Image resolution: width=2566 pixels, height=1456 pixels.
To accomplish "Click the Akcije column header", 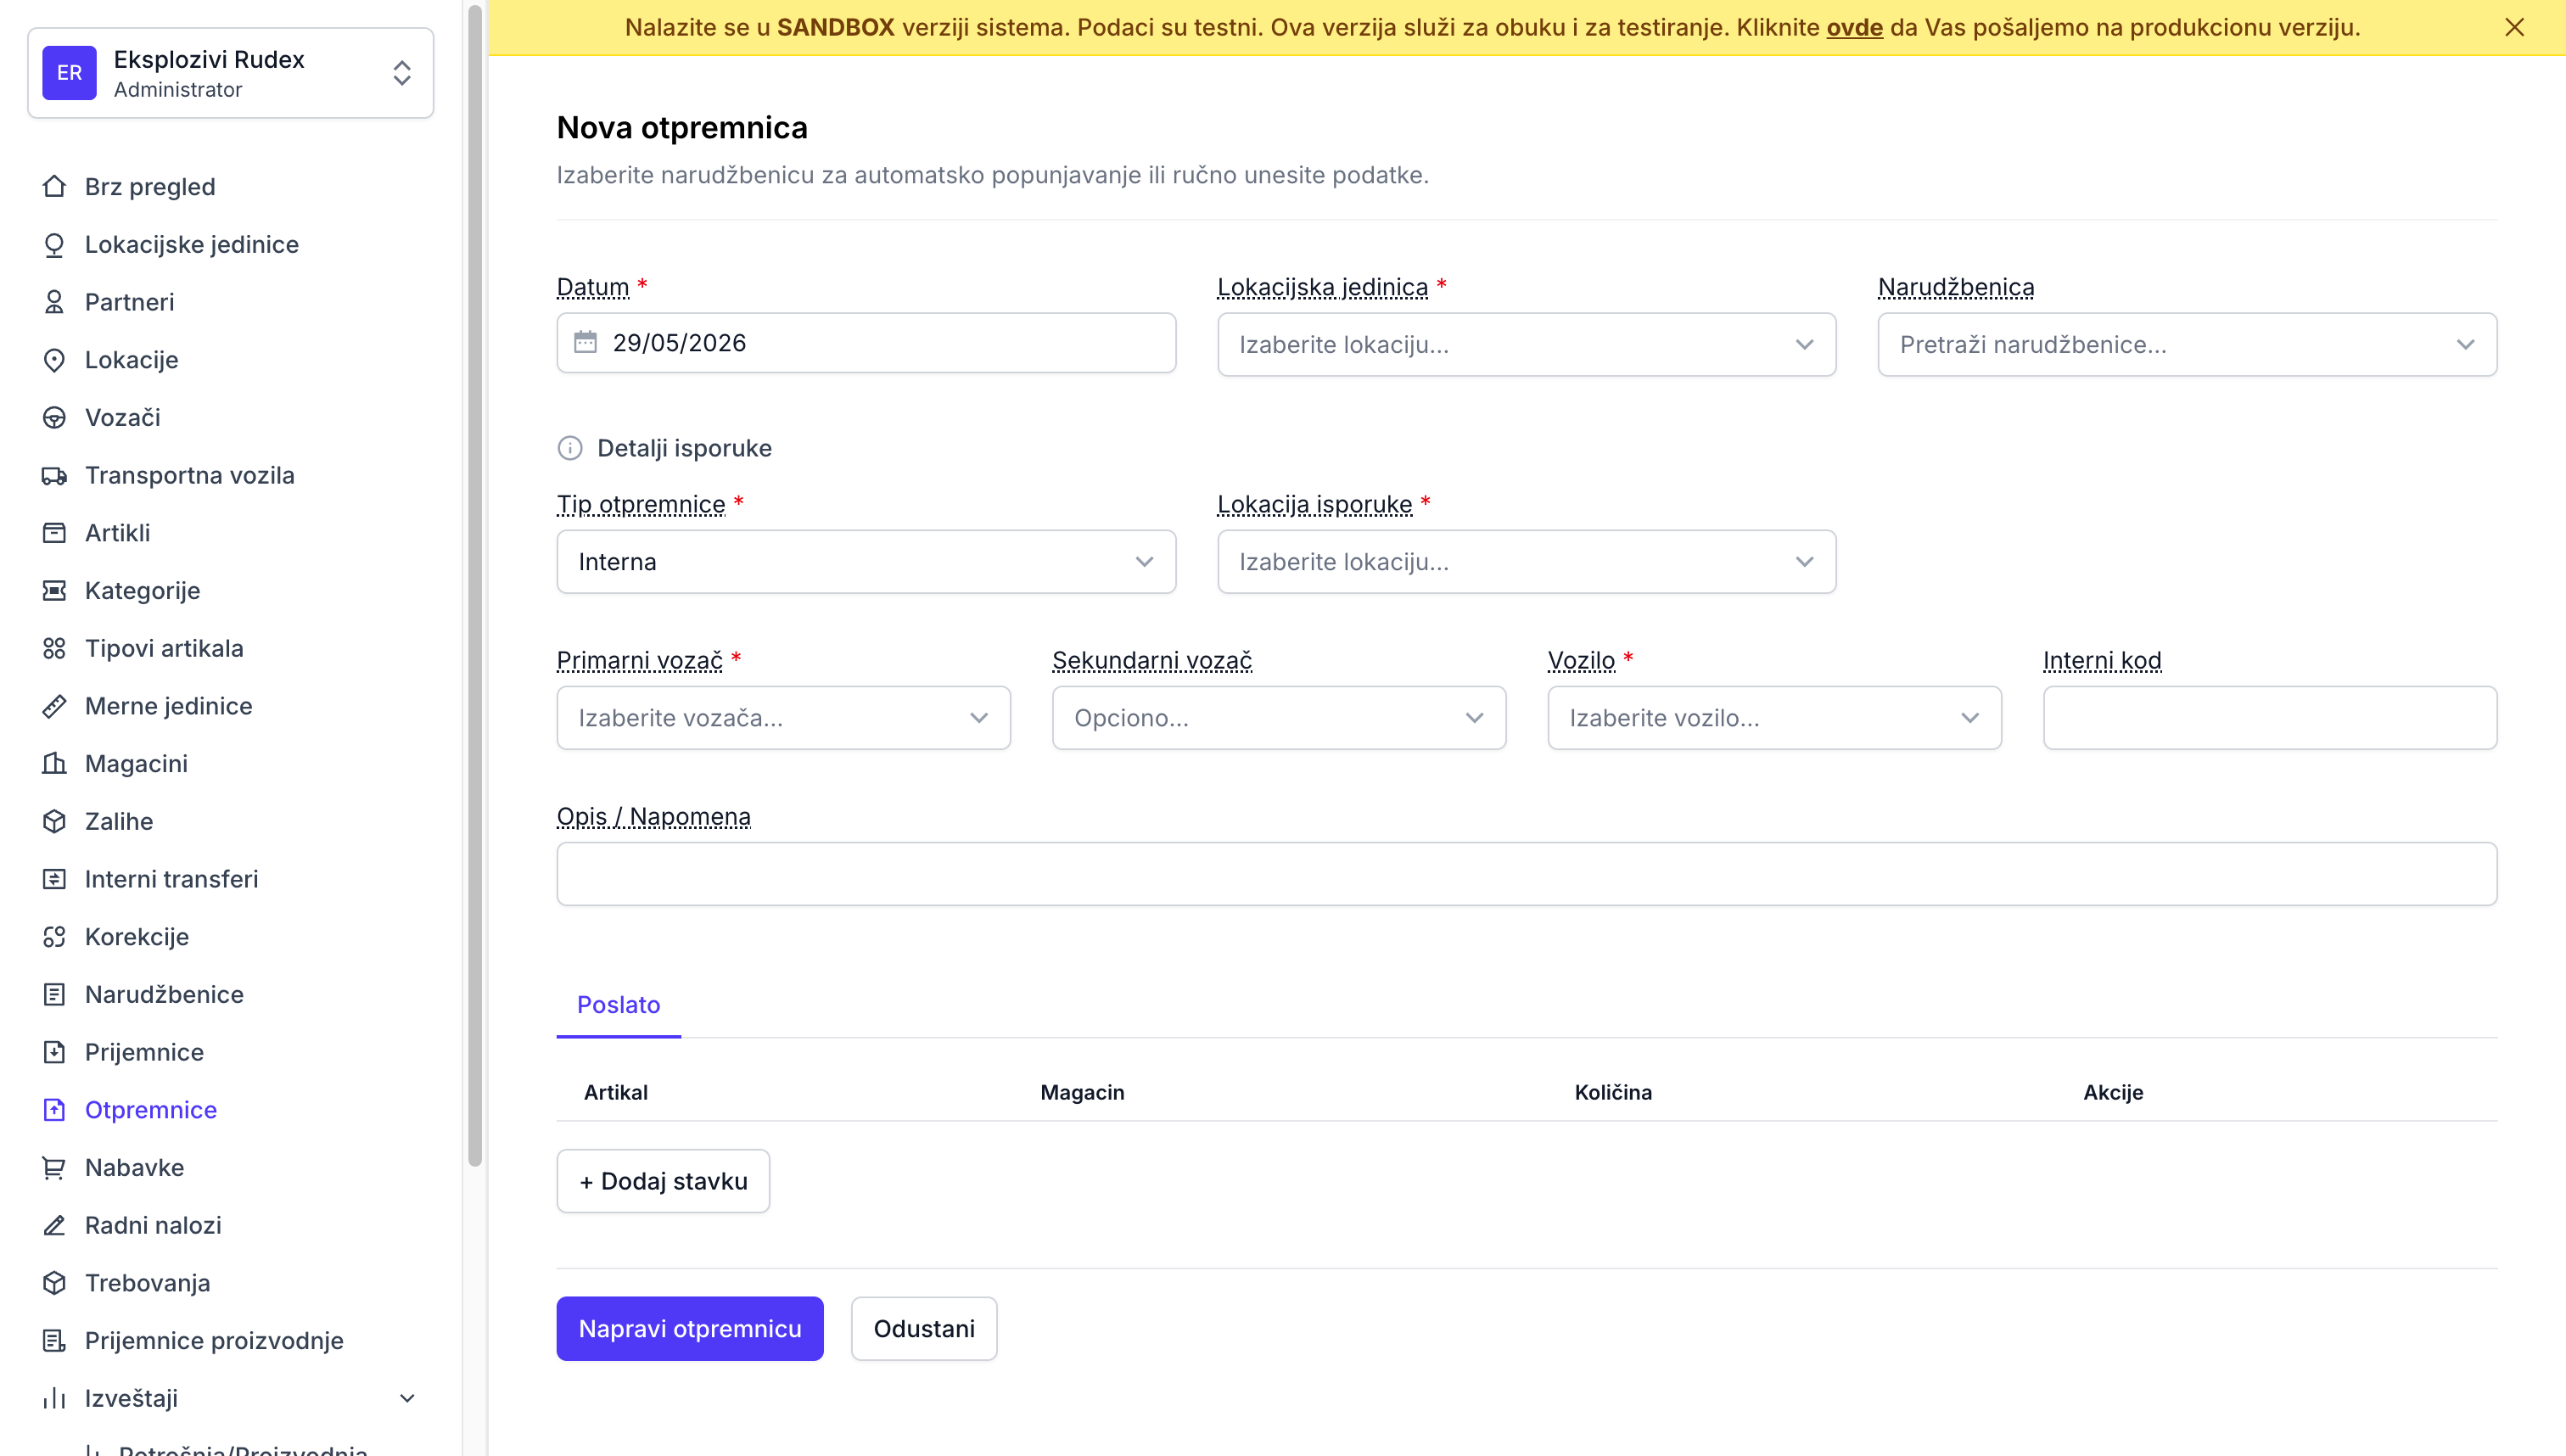I will click(2113, 1092).
